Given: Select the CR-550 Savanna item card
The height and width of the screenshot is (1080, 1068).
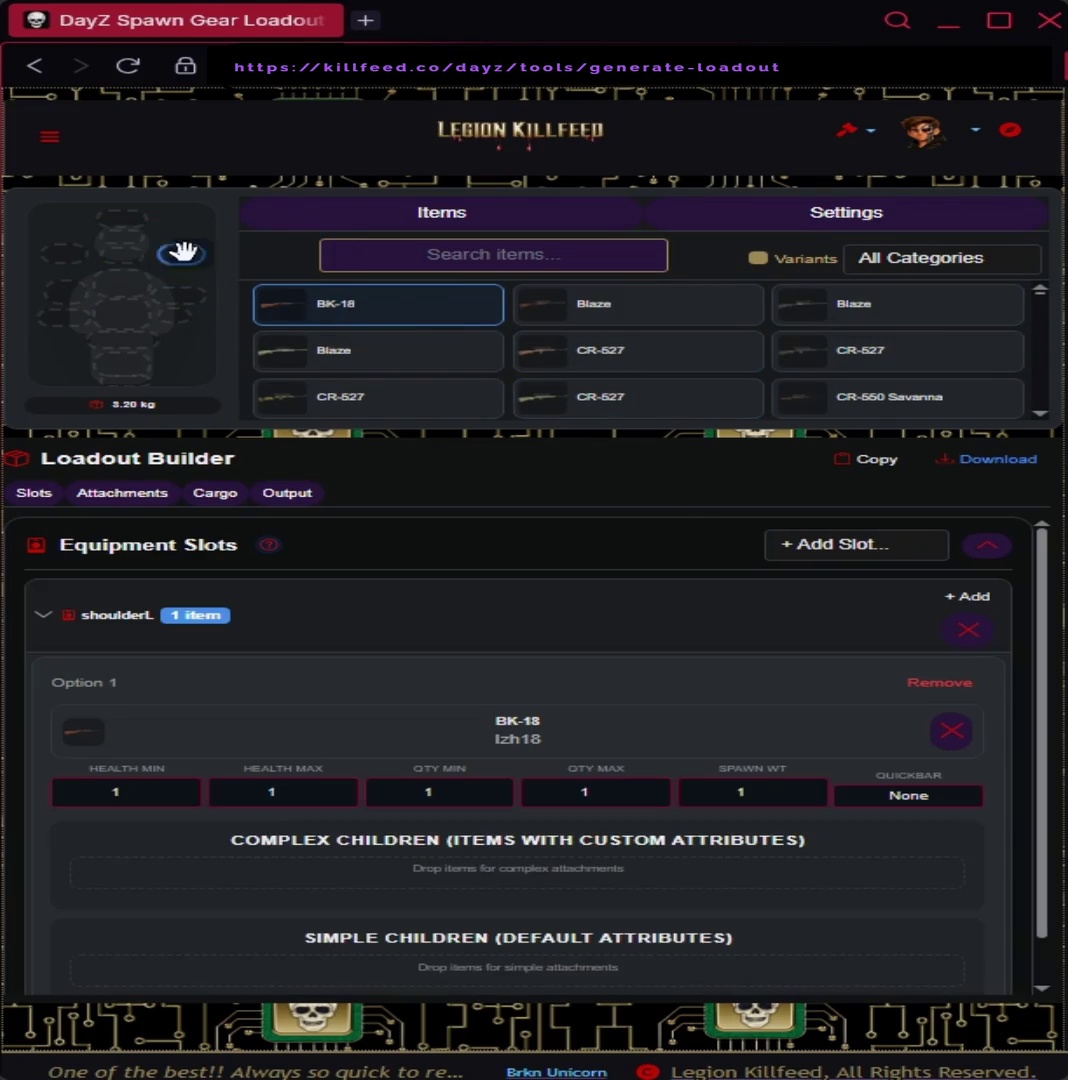Looking at the screenshot, I should click(x=897, y=397).
